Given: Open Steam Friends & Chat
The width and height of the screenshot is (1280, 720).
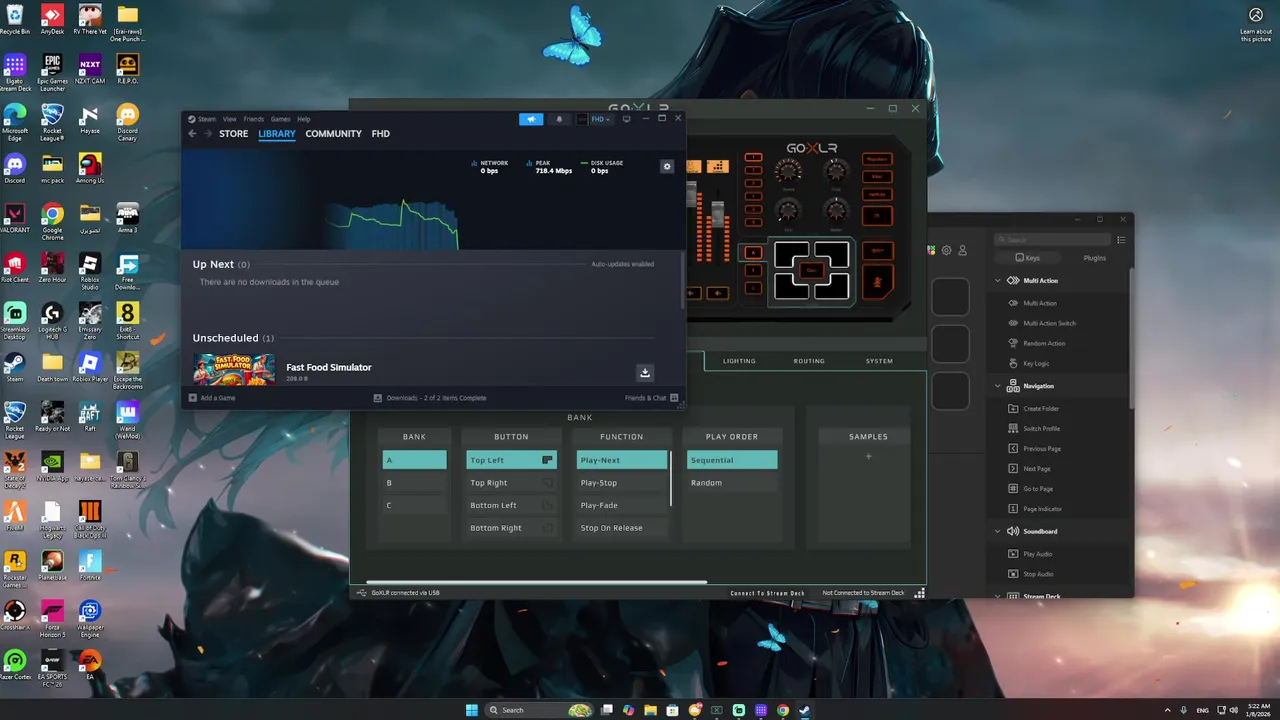Looking at the screenshot, I should pos(652,398).
